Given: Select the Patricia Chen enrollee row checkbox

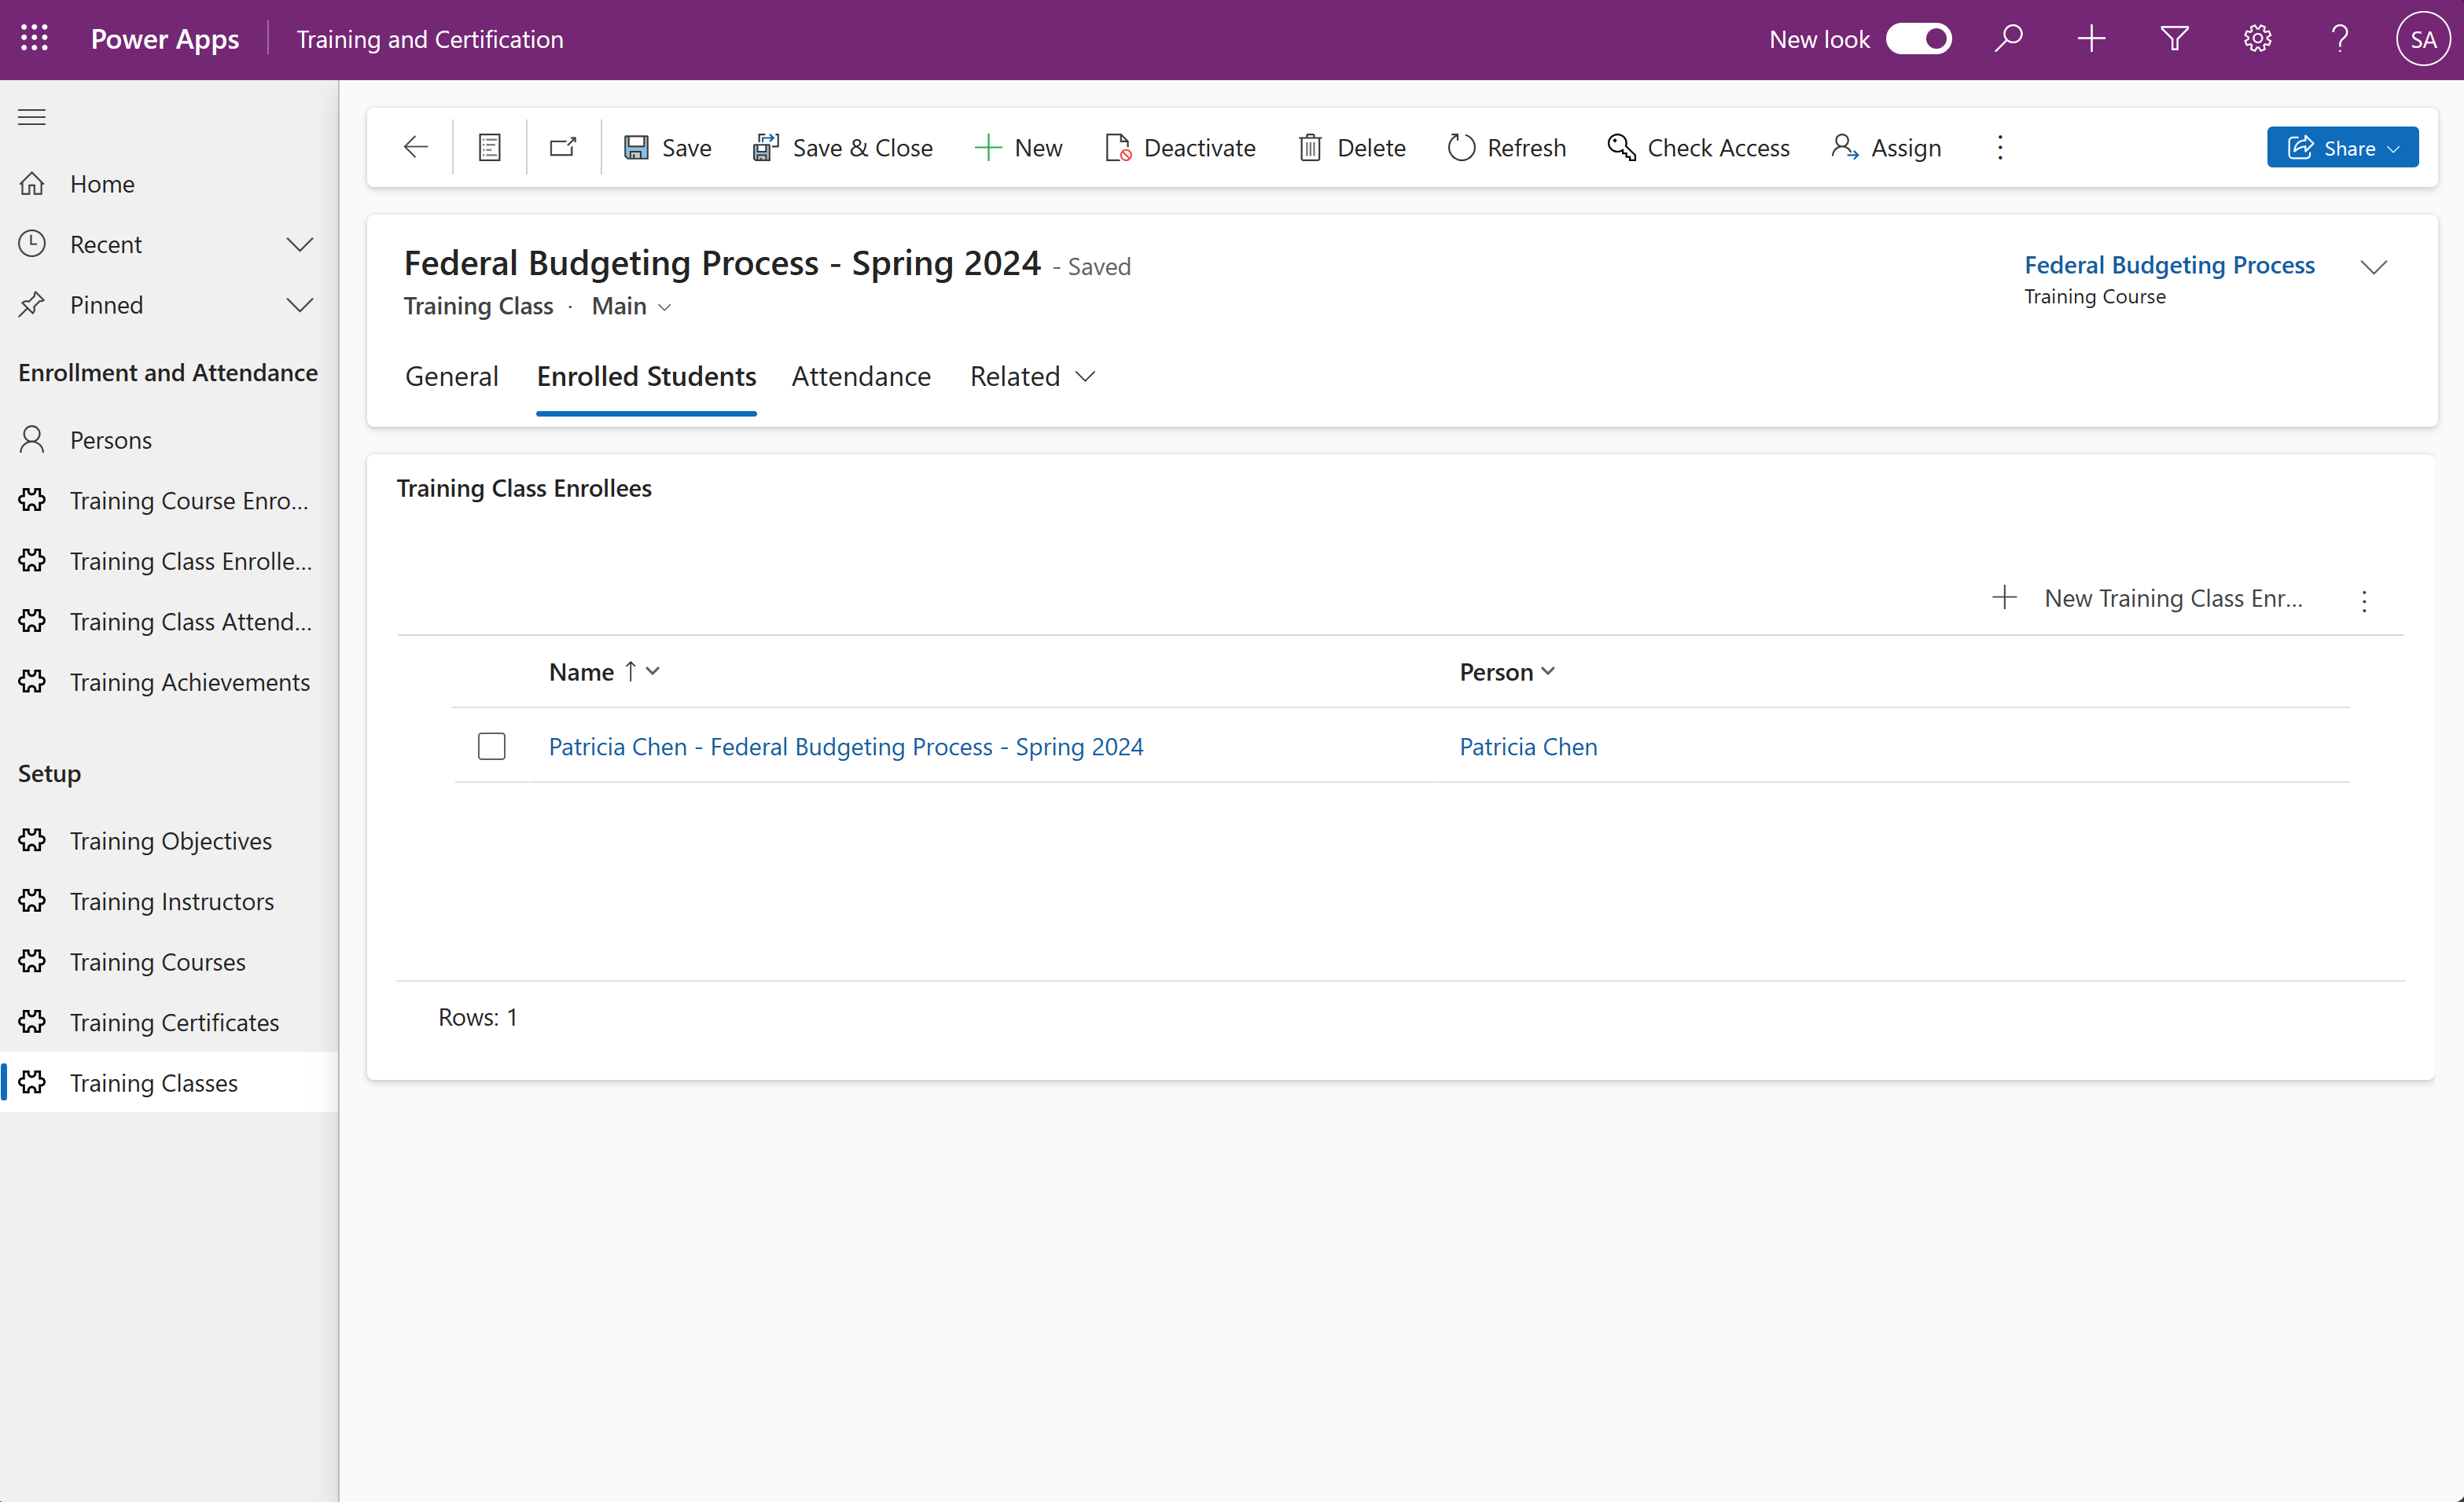Looking at the screenshot, I should 491,746.
